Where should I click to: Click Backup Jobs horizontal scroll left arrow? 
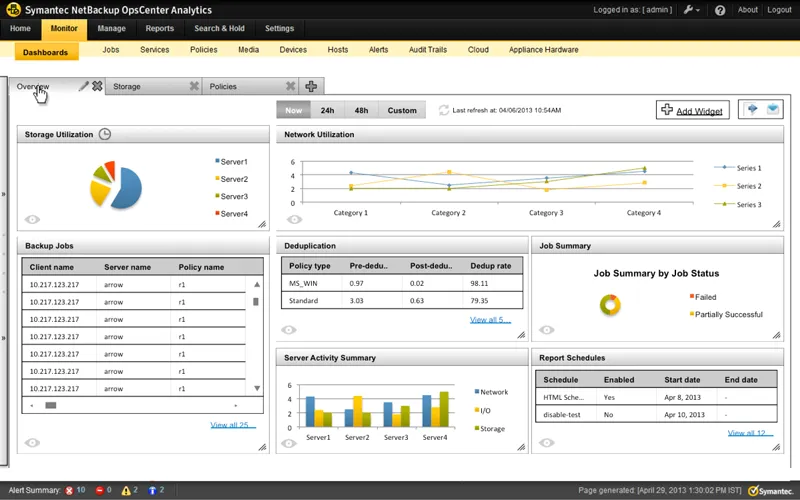32,405
